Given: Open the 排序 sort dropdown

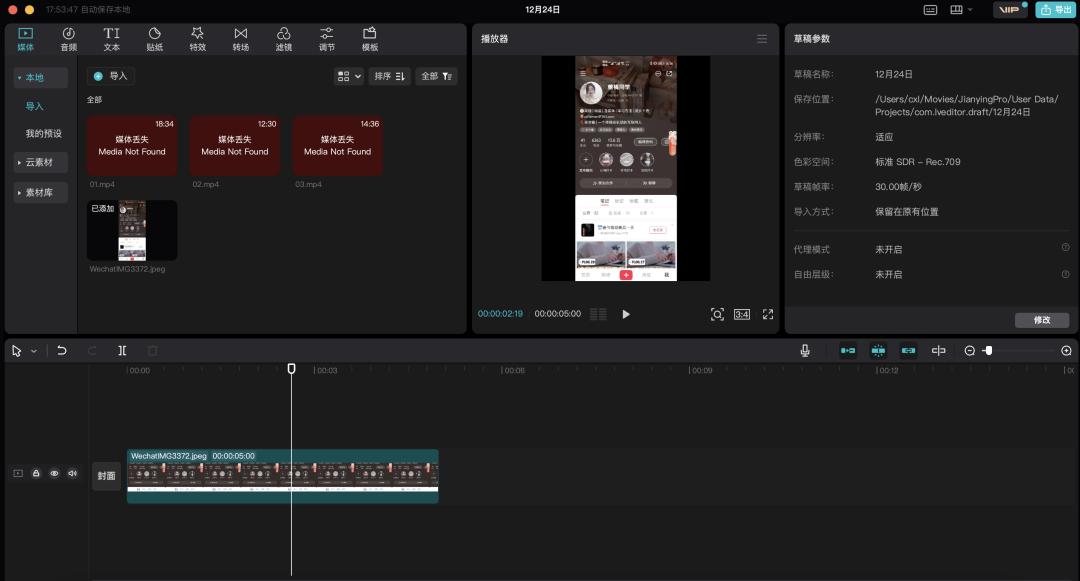Looking at the screenshot, I should click(x=389, y=76).
